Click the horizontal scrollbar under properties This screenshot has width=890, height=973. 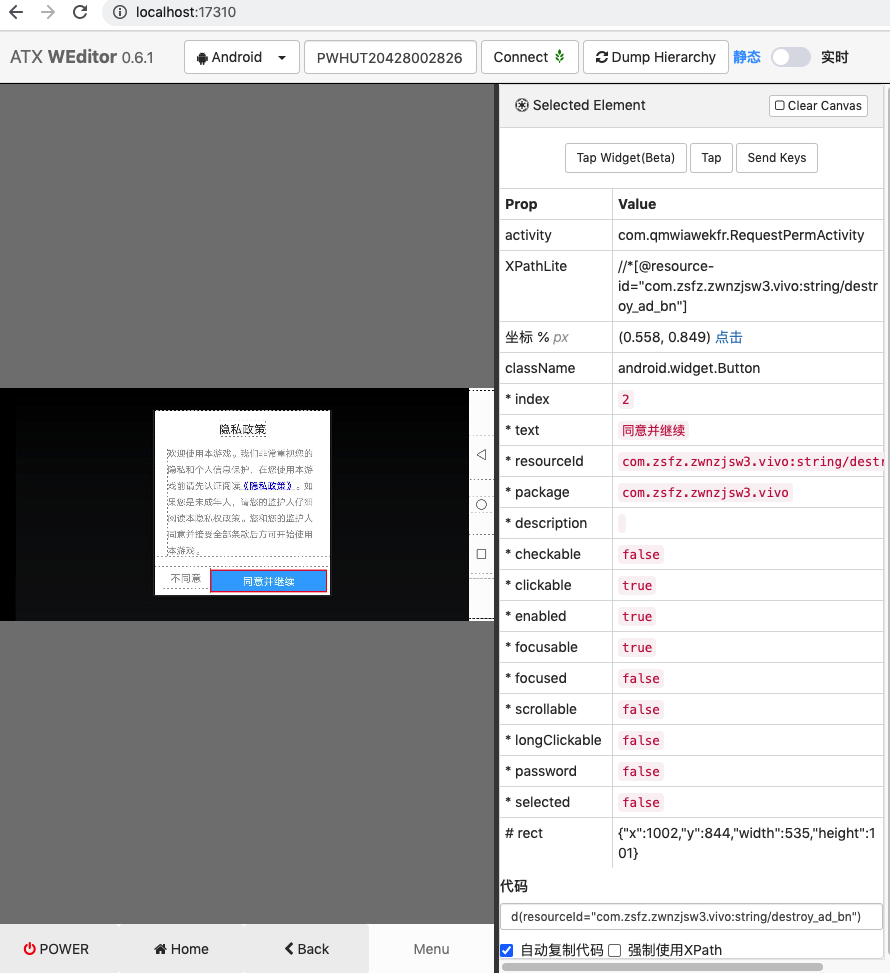662,967
